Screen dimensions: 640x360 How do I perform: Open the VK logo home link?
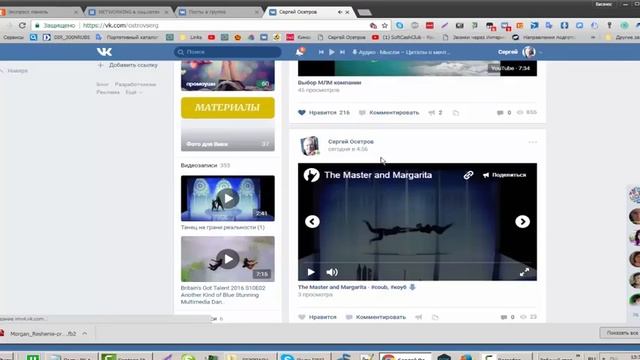point(104,52)
